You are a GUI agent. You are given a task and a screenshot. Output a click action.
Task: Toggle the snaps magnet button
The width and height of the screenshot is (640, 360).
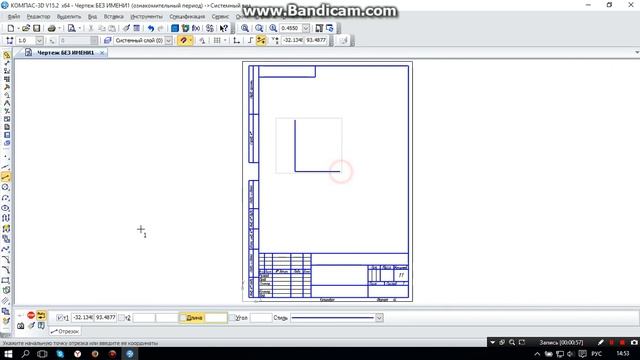tap(183, 40)
